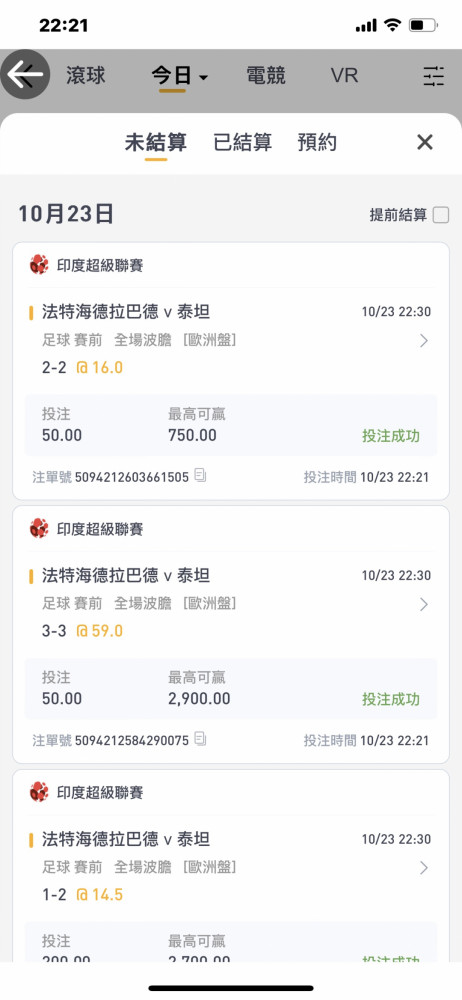This screenshot has width=462, height=1000.
Task: Tap league logo on 2-2 bet card
Action: point(39,265)
